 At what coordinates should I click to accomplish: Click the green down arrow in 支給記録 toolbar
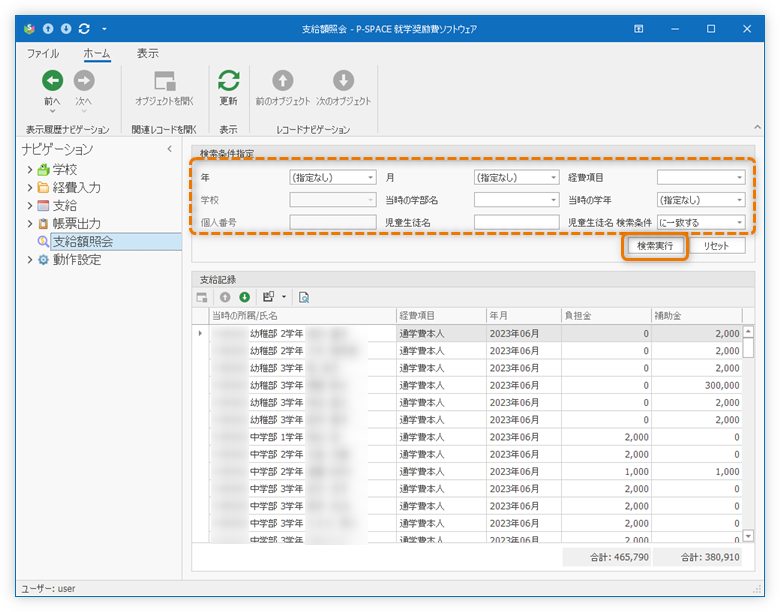(244, 297)
